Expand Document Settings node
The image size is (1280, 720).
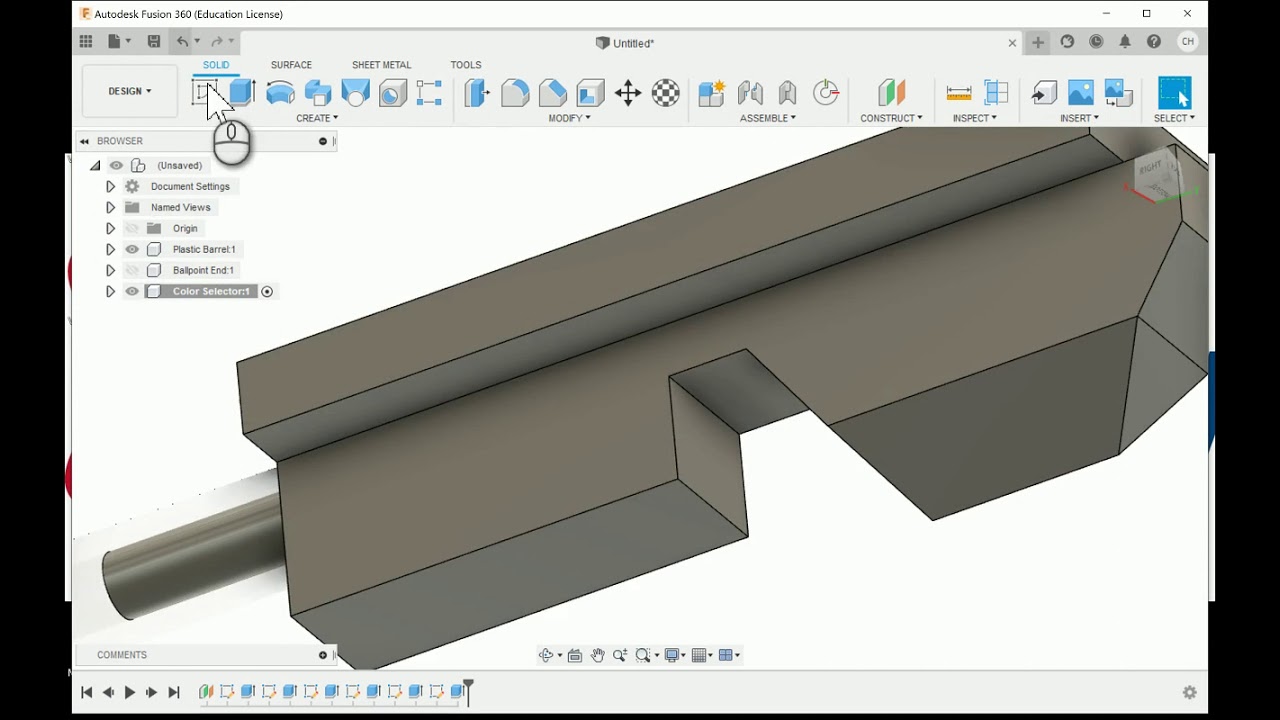point(110,186)
